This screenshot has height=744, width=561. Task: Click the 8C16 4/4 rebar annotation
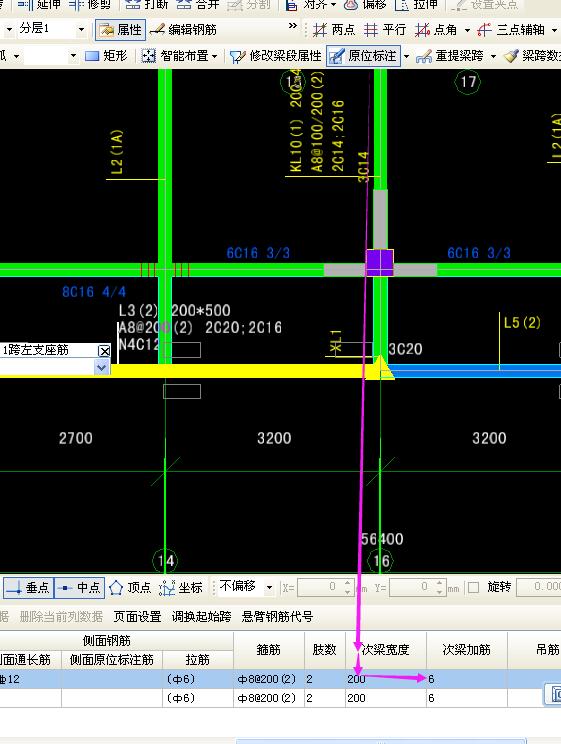point(94,292)
